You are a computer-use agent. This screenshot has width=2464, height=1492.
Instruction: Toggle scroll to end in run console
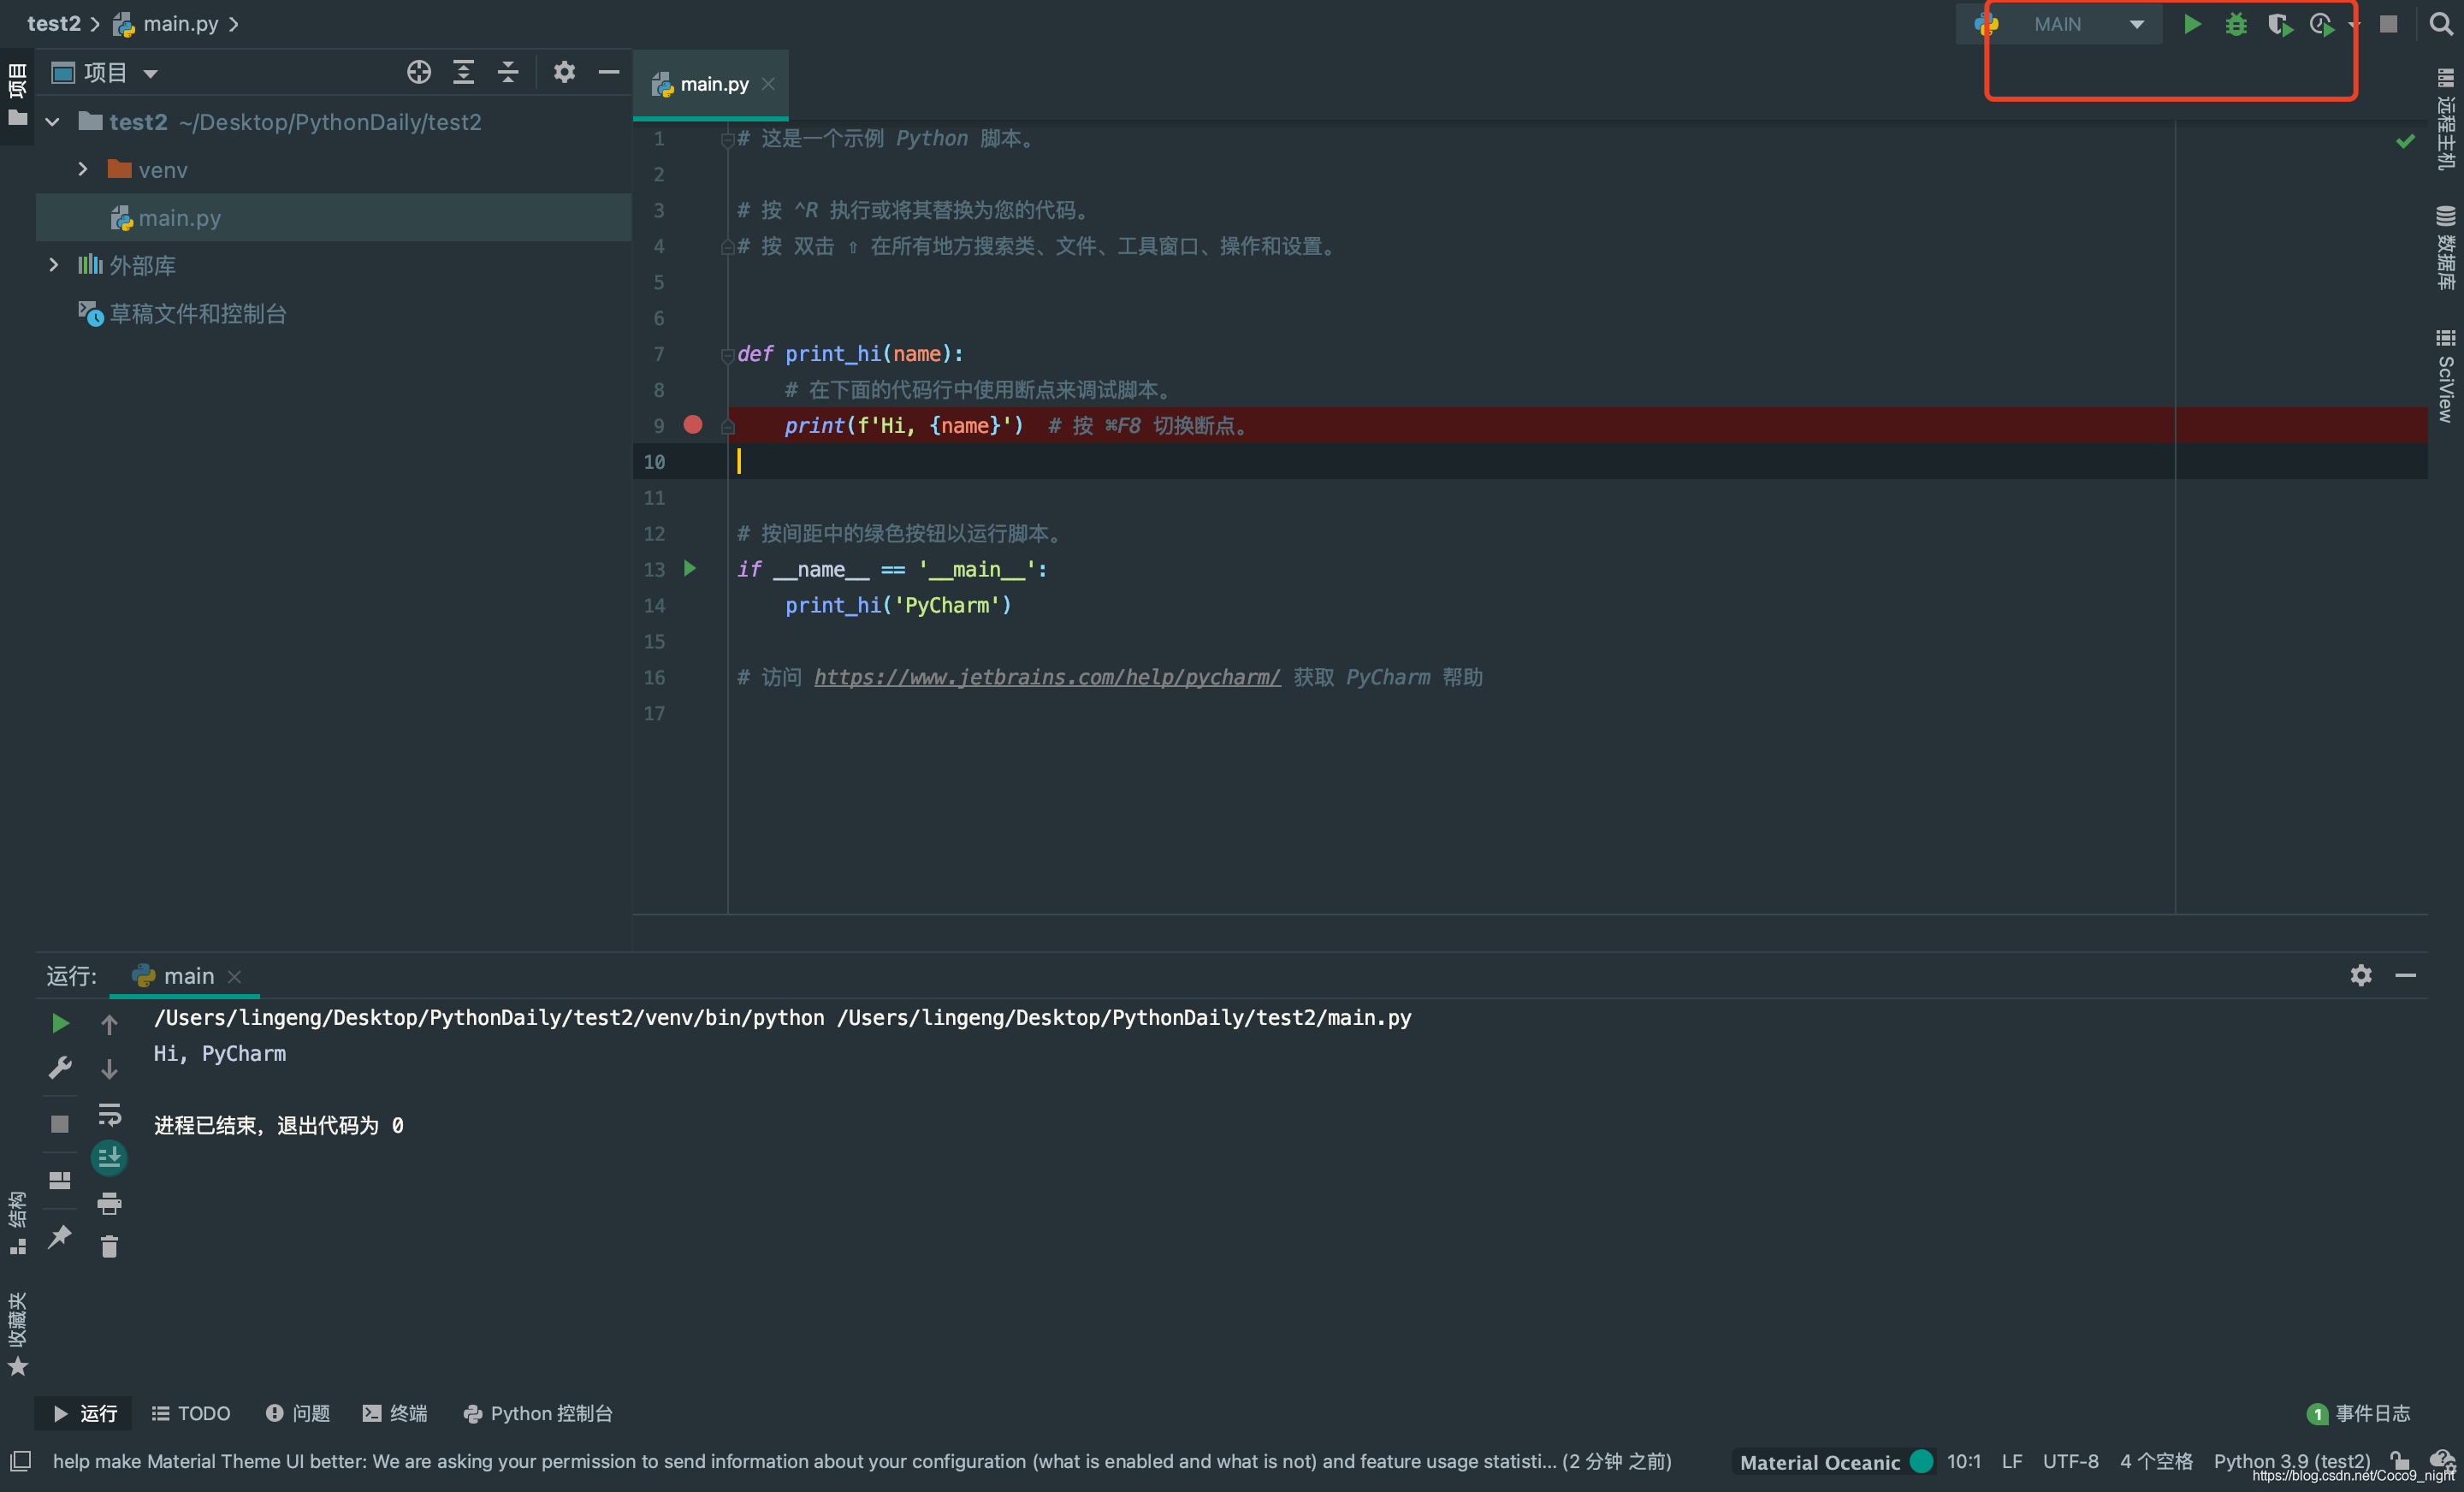point(109,1158)
